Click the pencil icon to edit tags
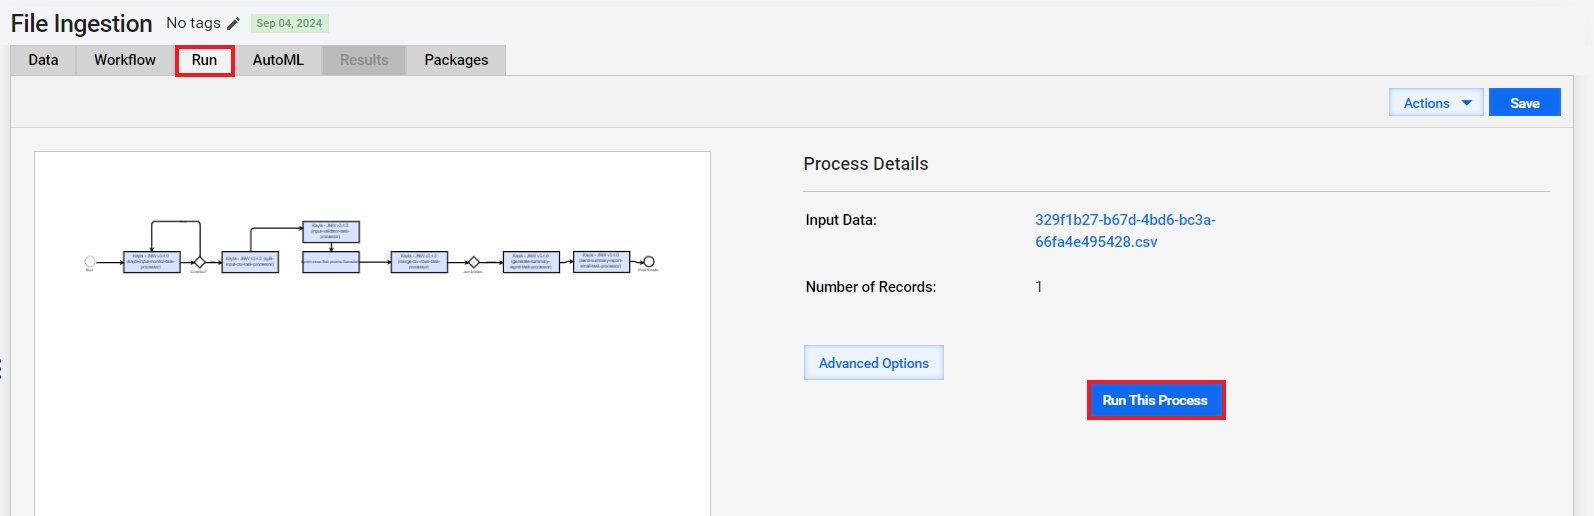 click(233, 23)
